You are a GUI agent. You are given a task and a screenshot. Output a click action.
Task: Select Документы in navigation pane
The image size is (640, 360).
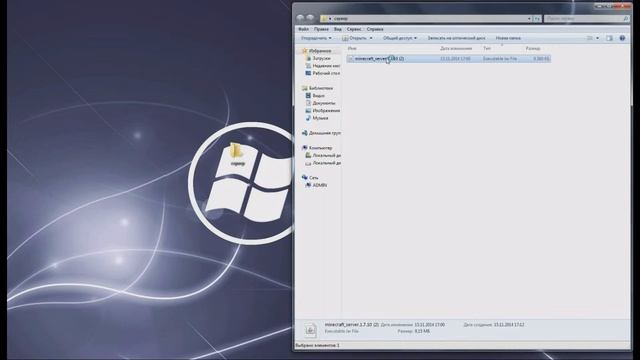[x=324, y=103]
